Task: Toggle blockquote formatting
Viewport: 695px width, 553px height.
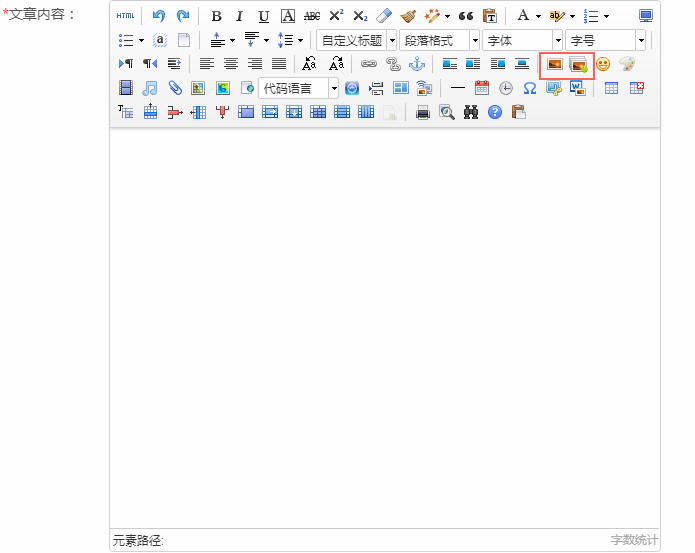Action: pyautogui.click(x=466, y=16)
